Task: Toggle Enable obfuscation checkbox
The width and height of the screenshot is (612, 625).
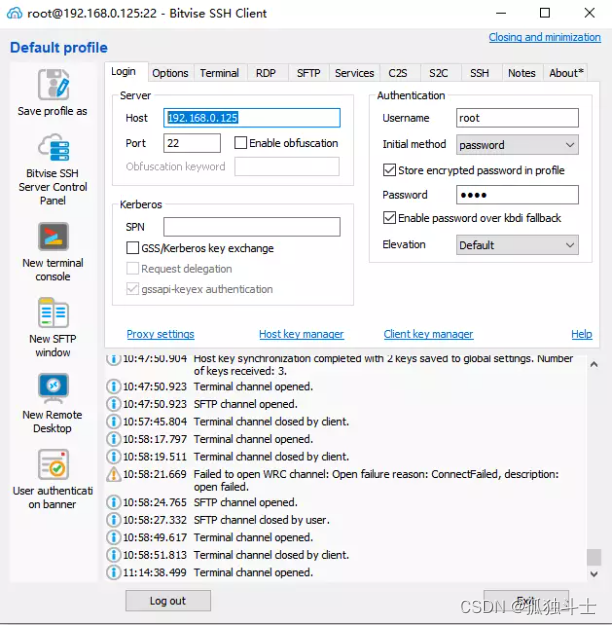Action: coord(240,143)
